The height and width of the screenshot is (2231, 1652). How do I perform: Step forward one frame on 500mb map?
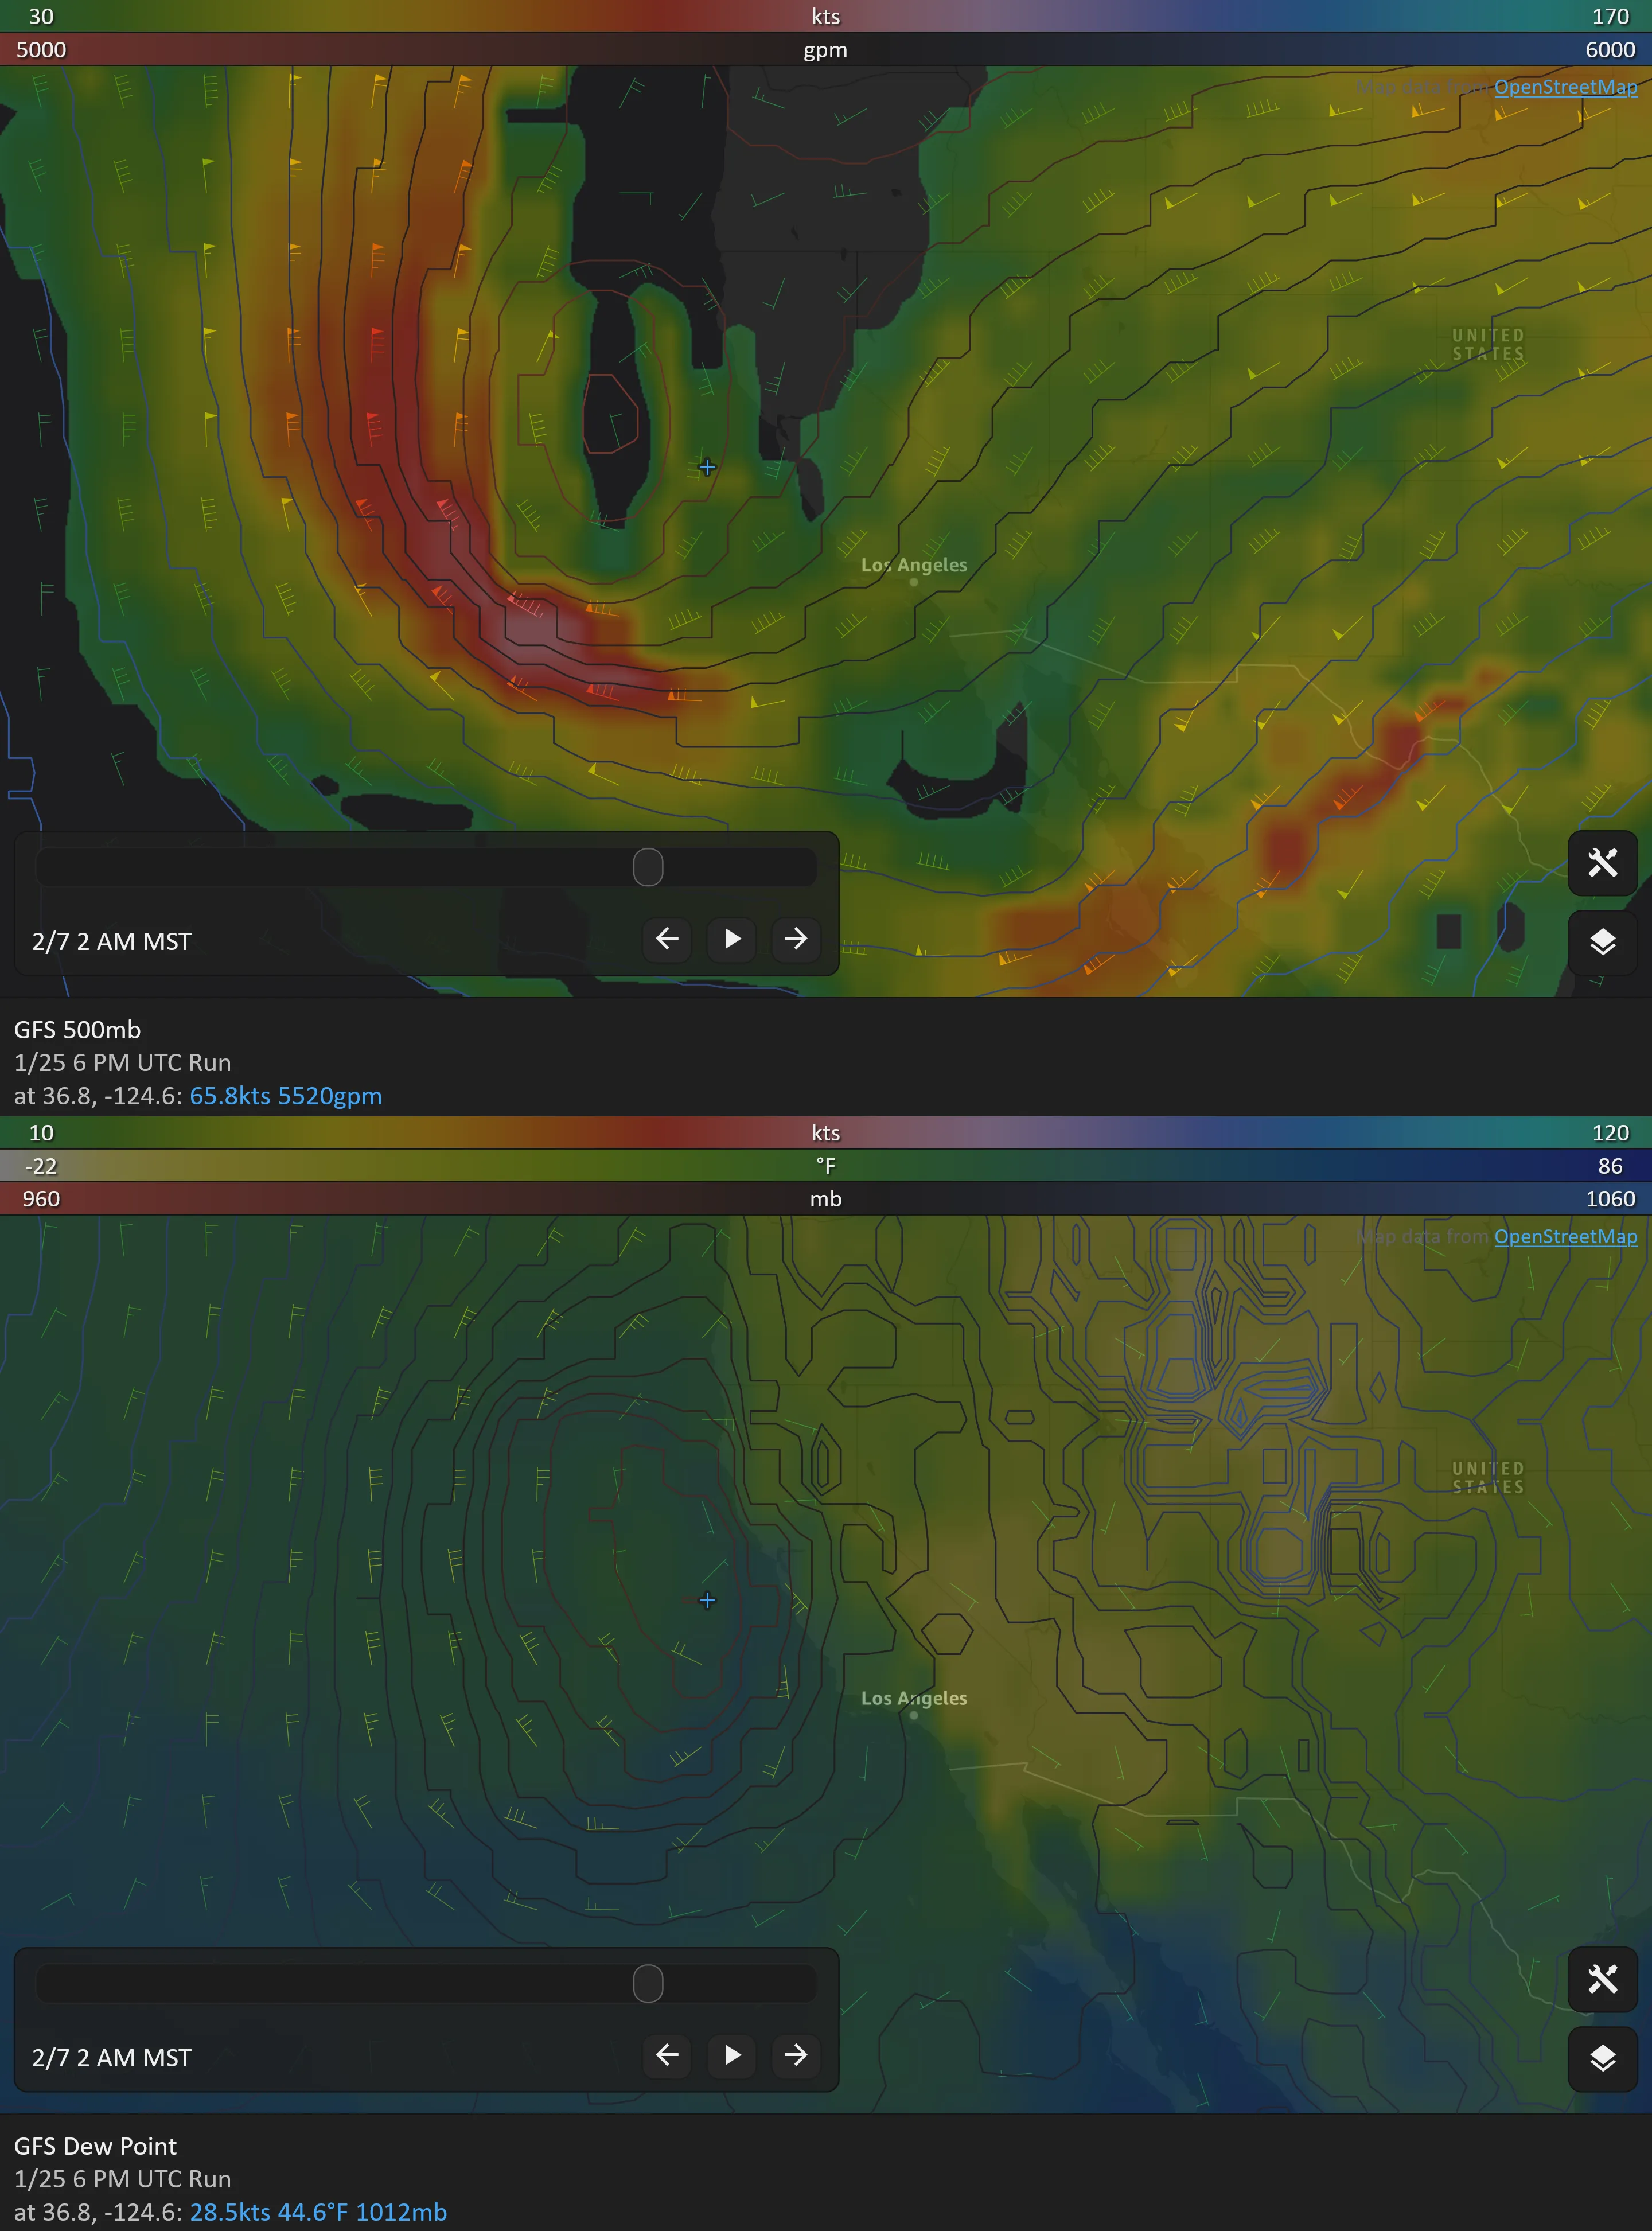[796, 939]
